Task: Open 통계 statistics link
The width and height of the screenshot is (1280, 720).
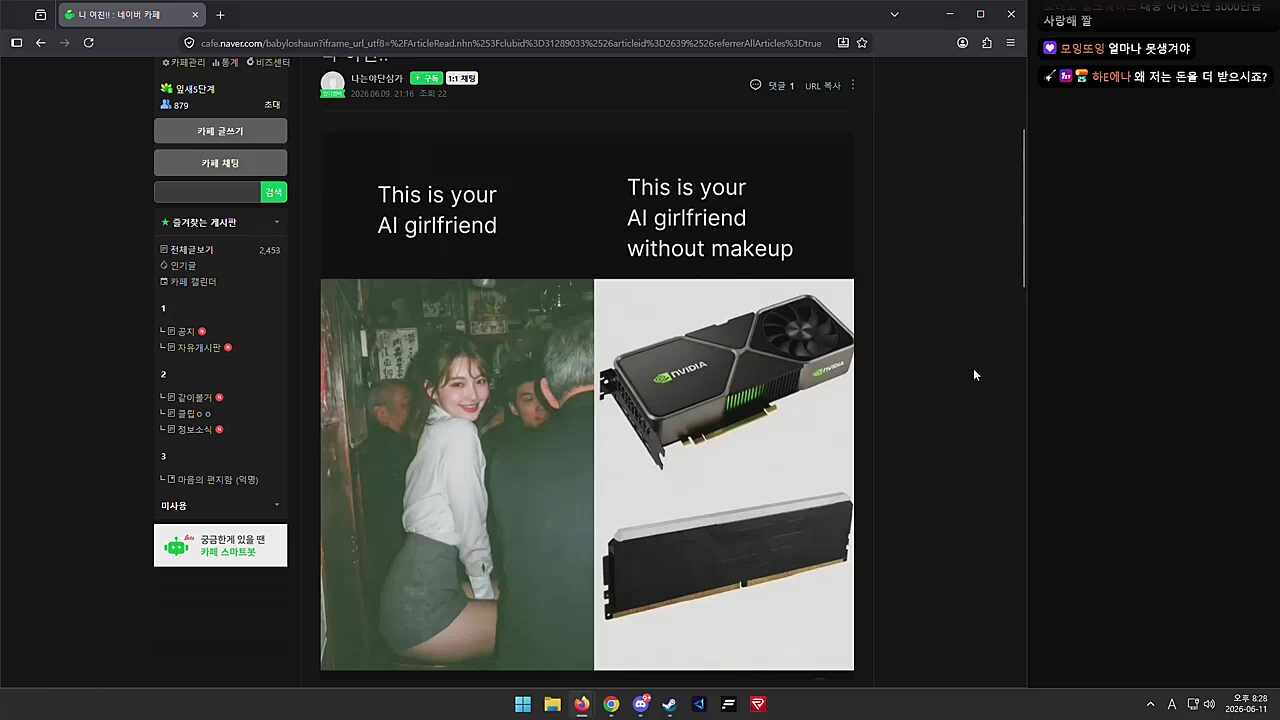Action: pyautogui.click(x=225, y=63)
